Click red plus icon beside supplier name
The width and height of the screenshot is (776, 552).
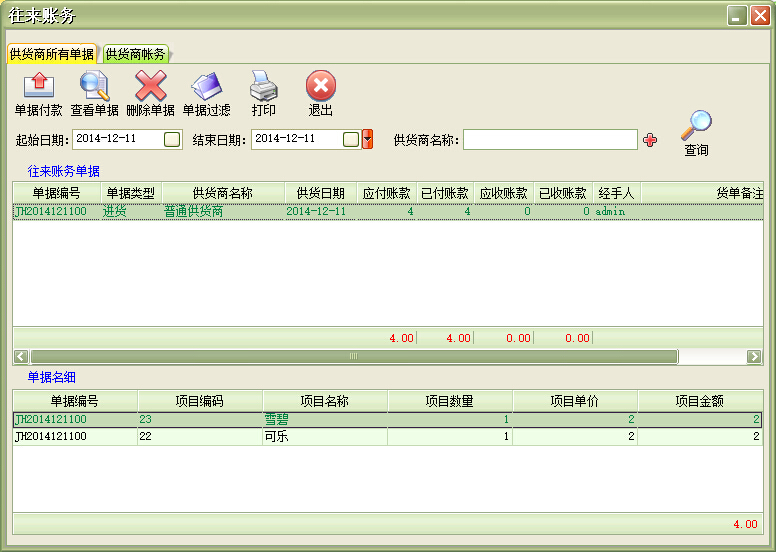click(650, 140)
